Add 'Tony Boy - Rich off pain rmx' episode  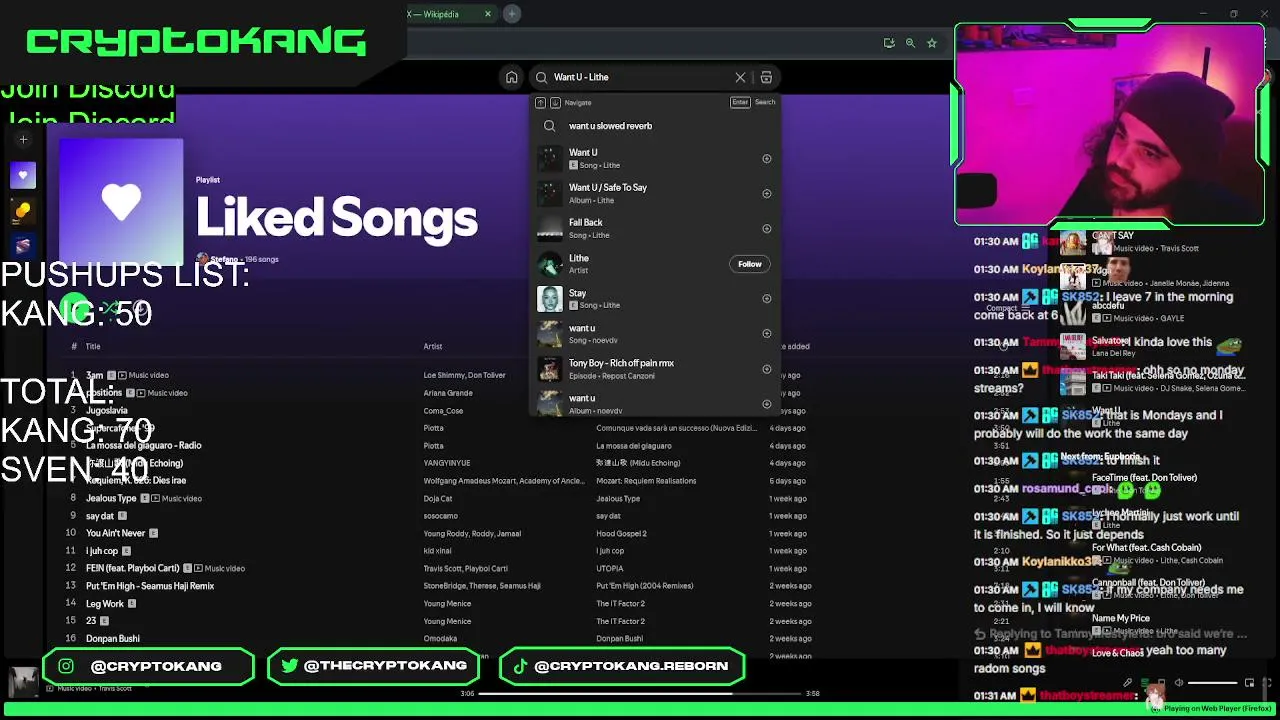pos(767,369)
